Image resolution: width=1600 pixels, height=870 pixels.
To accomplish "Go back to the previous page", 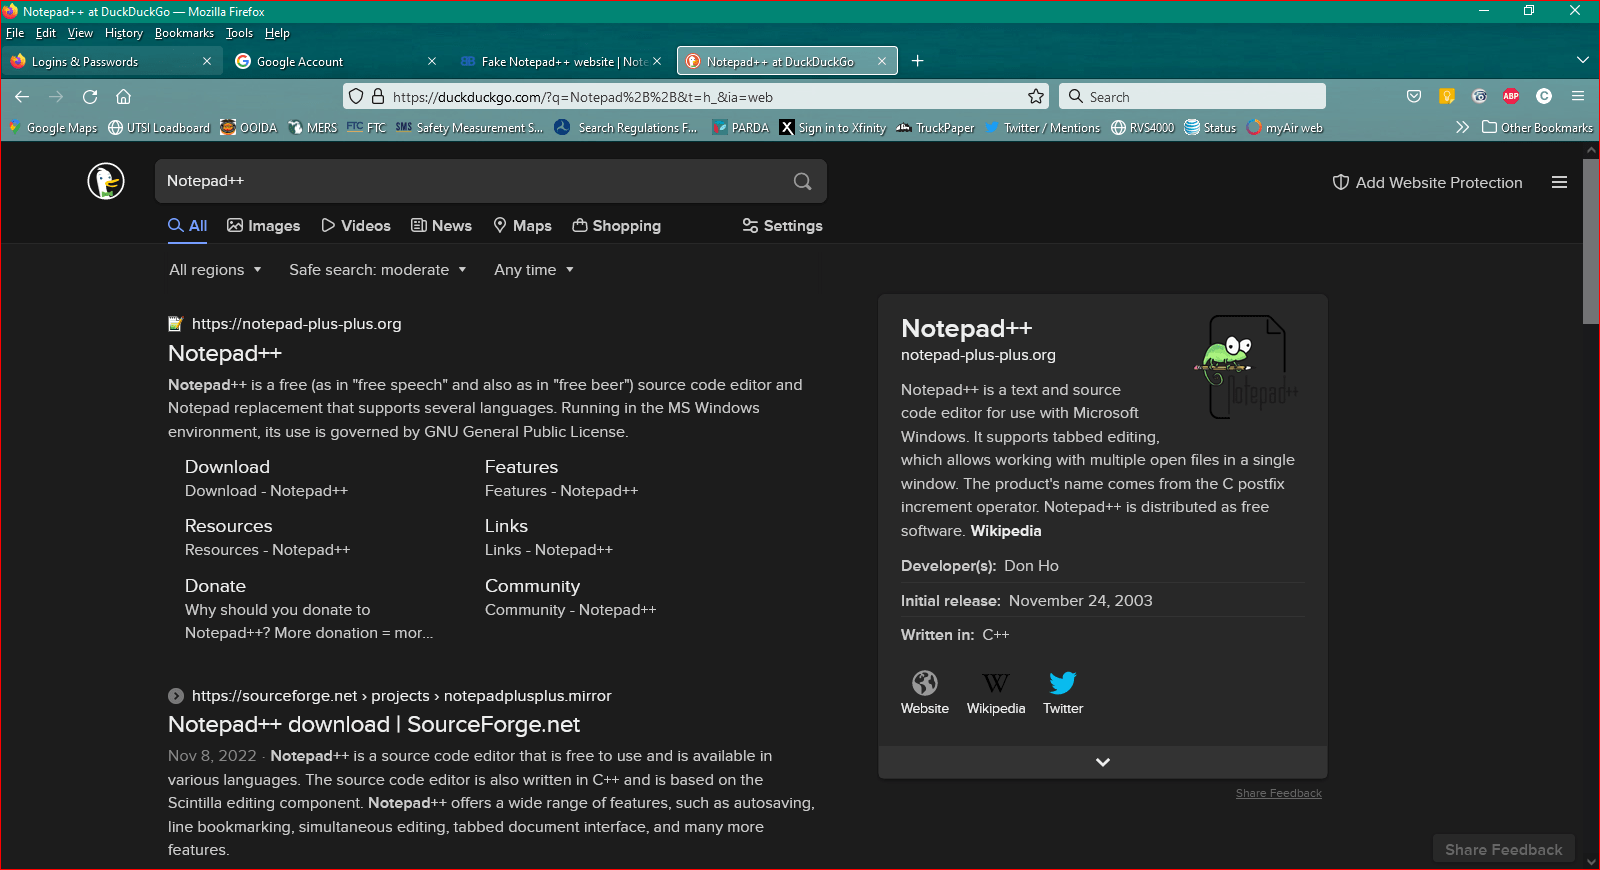I will point(22,97).
